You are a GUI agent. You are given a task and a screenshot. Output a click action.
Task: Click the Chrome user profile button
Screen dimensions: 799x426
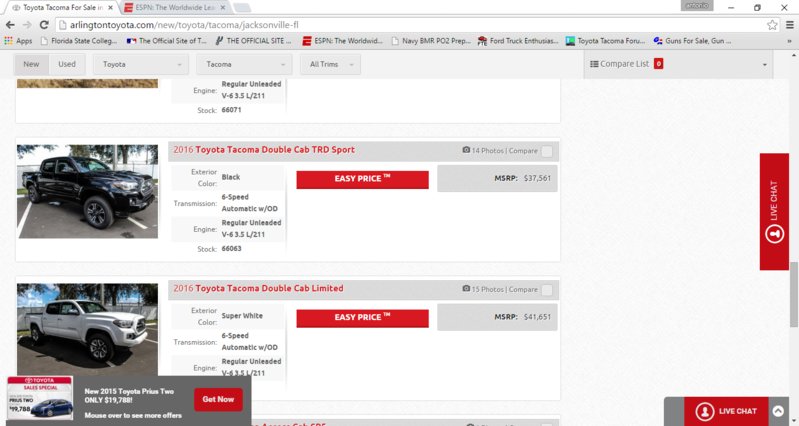pyautogui.click(x=697, y=6)
